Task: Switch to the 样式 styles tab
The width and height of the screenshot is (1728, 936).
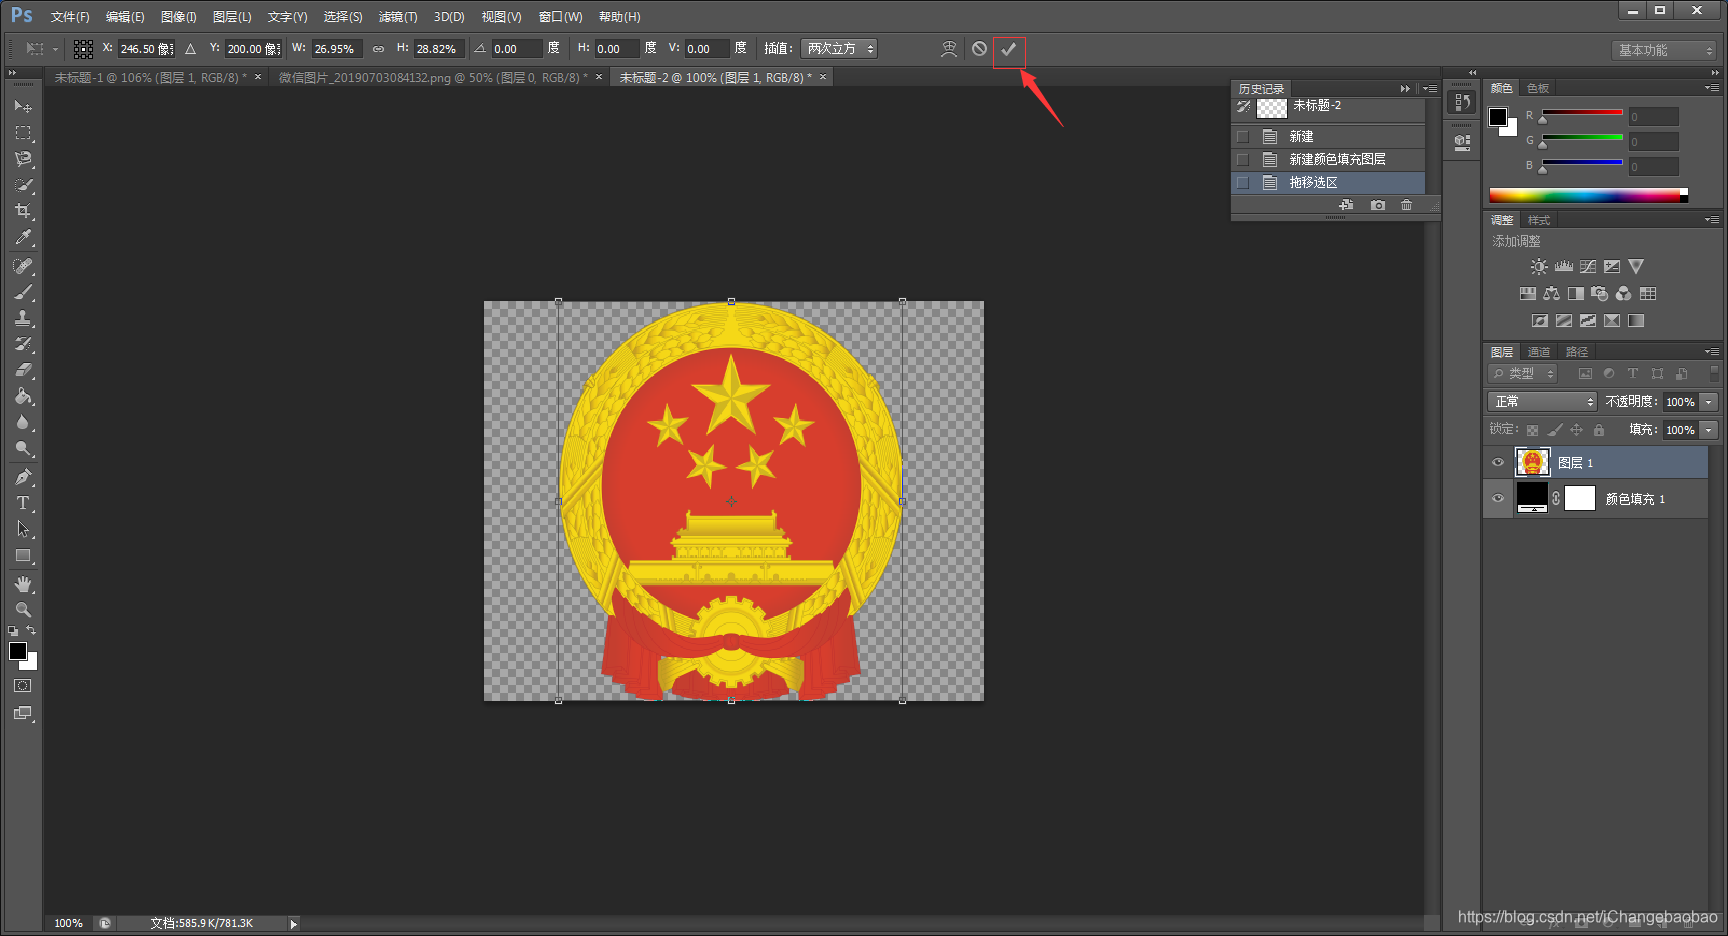Action: [x=1539, y=220]
